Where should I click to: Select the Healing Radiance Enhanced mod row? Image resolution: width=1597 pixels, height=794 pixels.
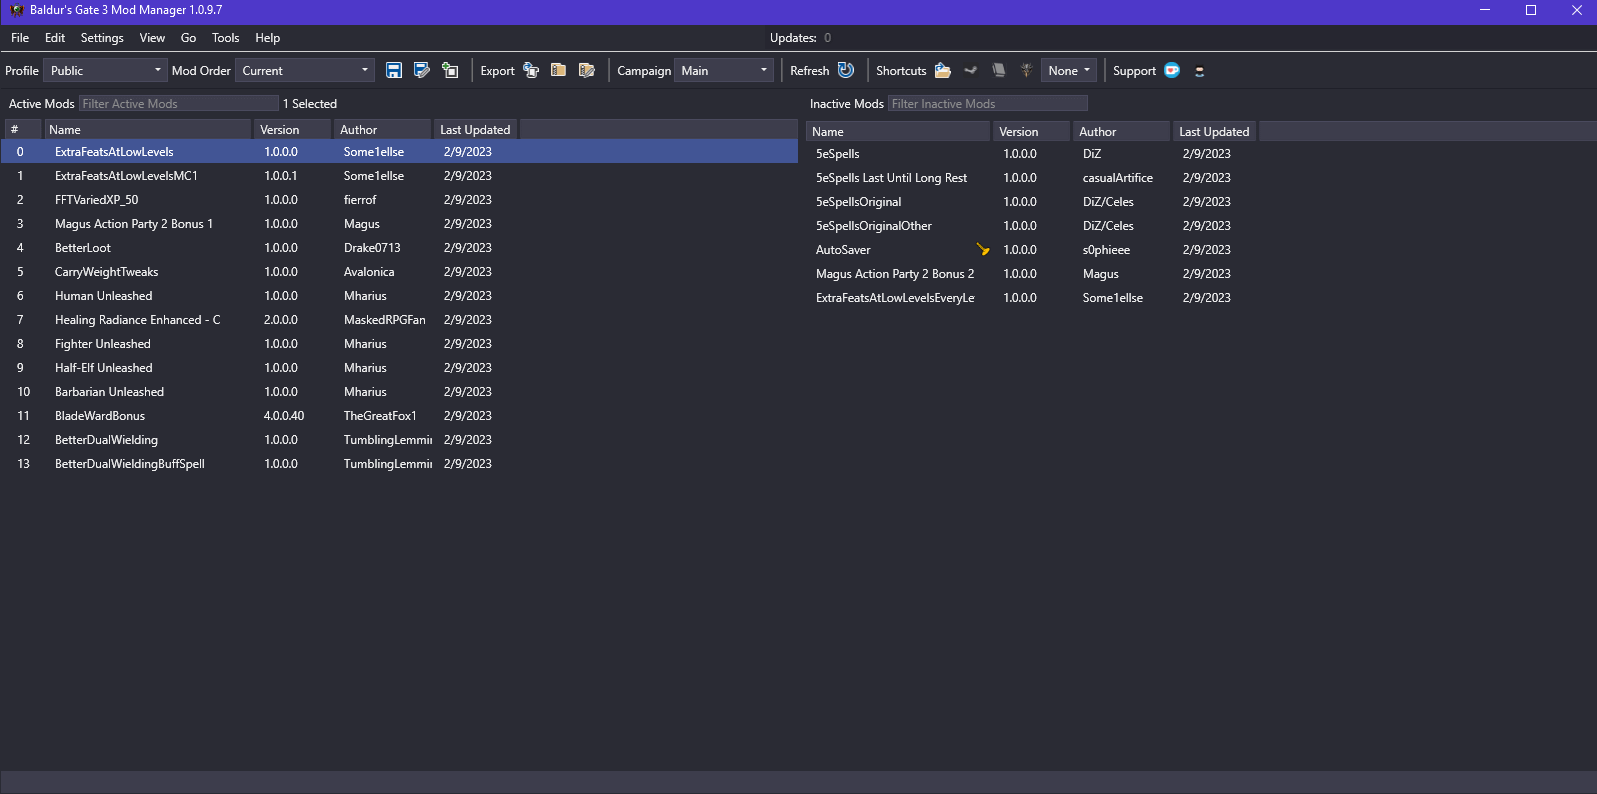(399, 319)
